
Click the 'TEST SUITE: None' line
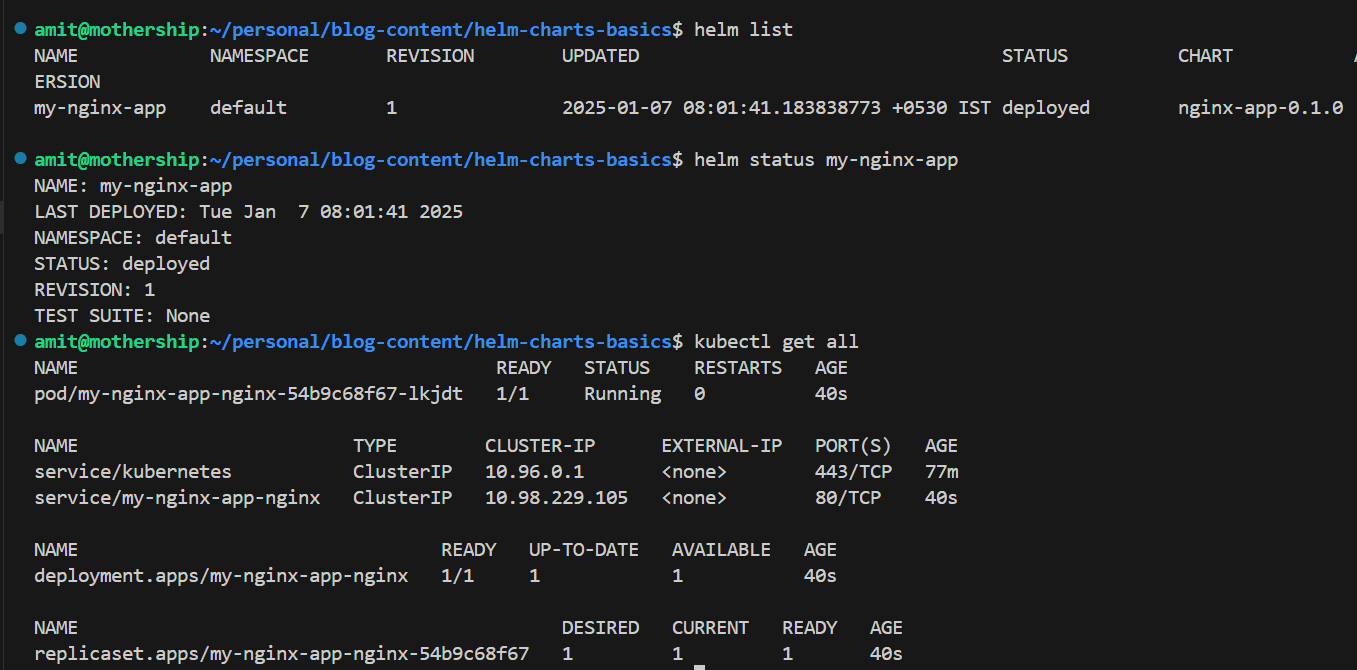122,316
